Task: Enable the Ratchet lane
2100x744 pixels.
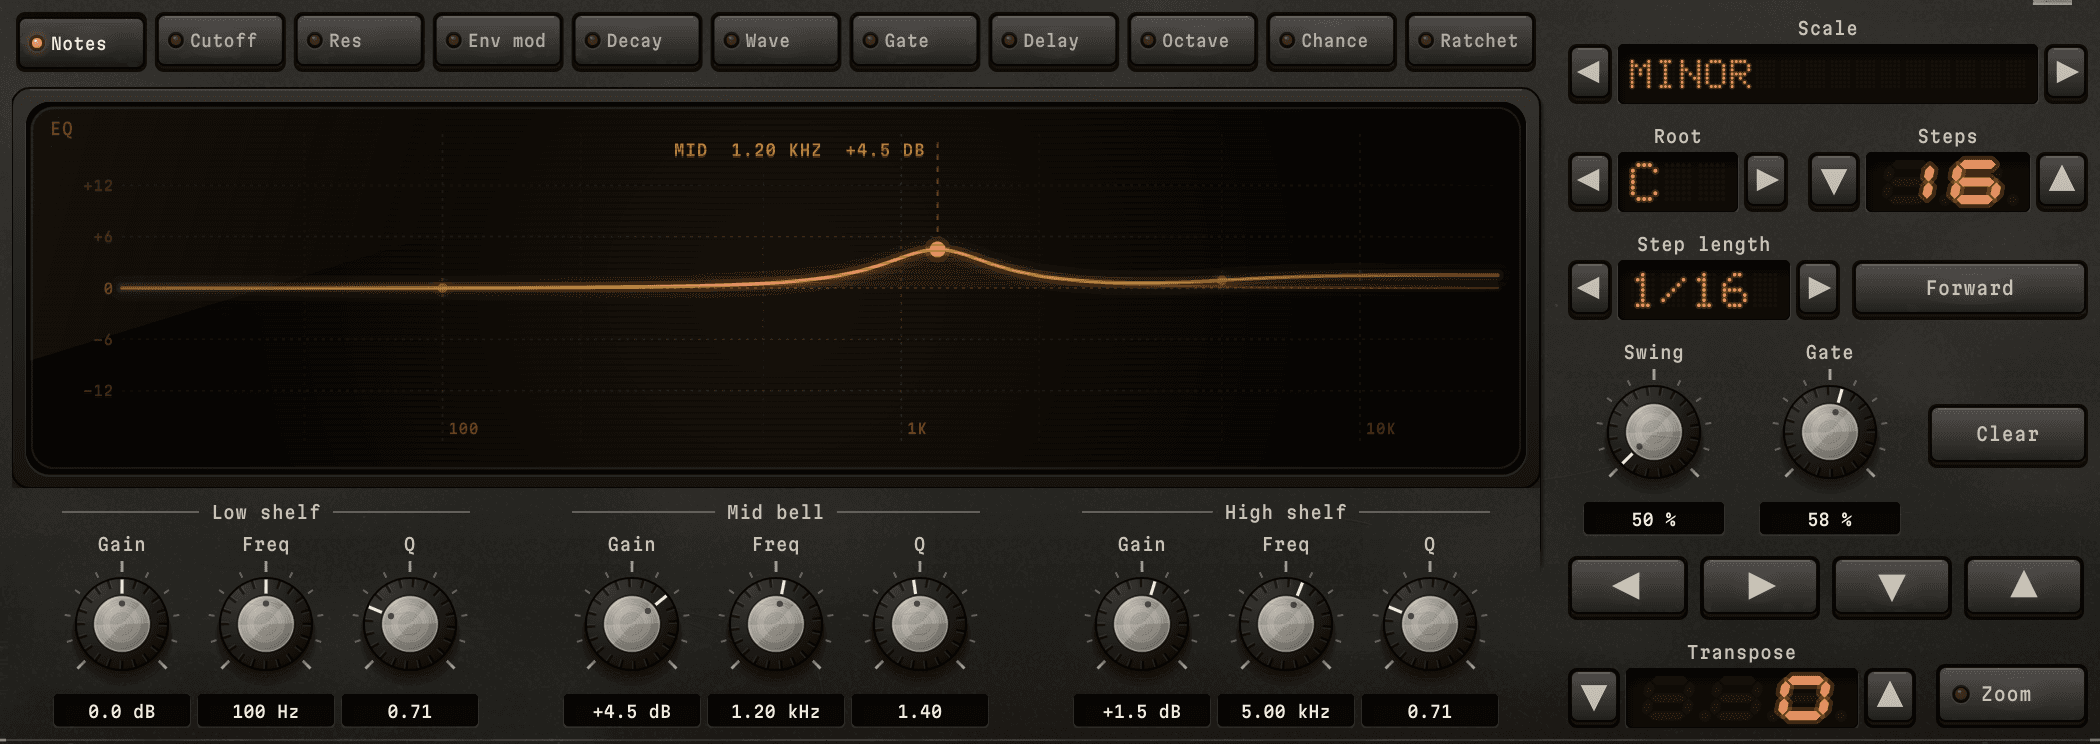Action: pyautogui.click(x=1470, y=41)
